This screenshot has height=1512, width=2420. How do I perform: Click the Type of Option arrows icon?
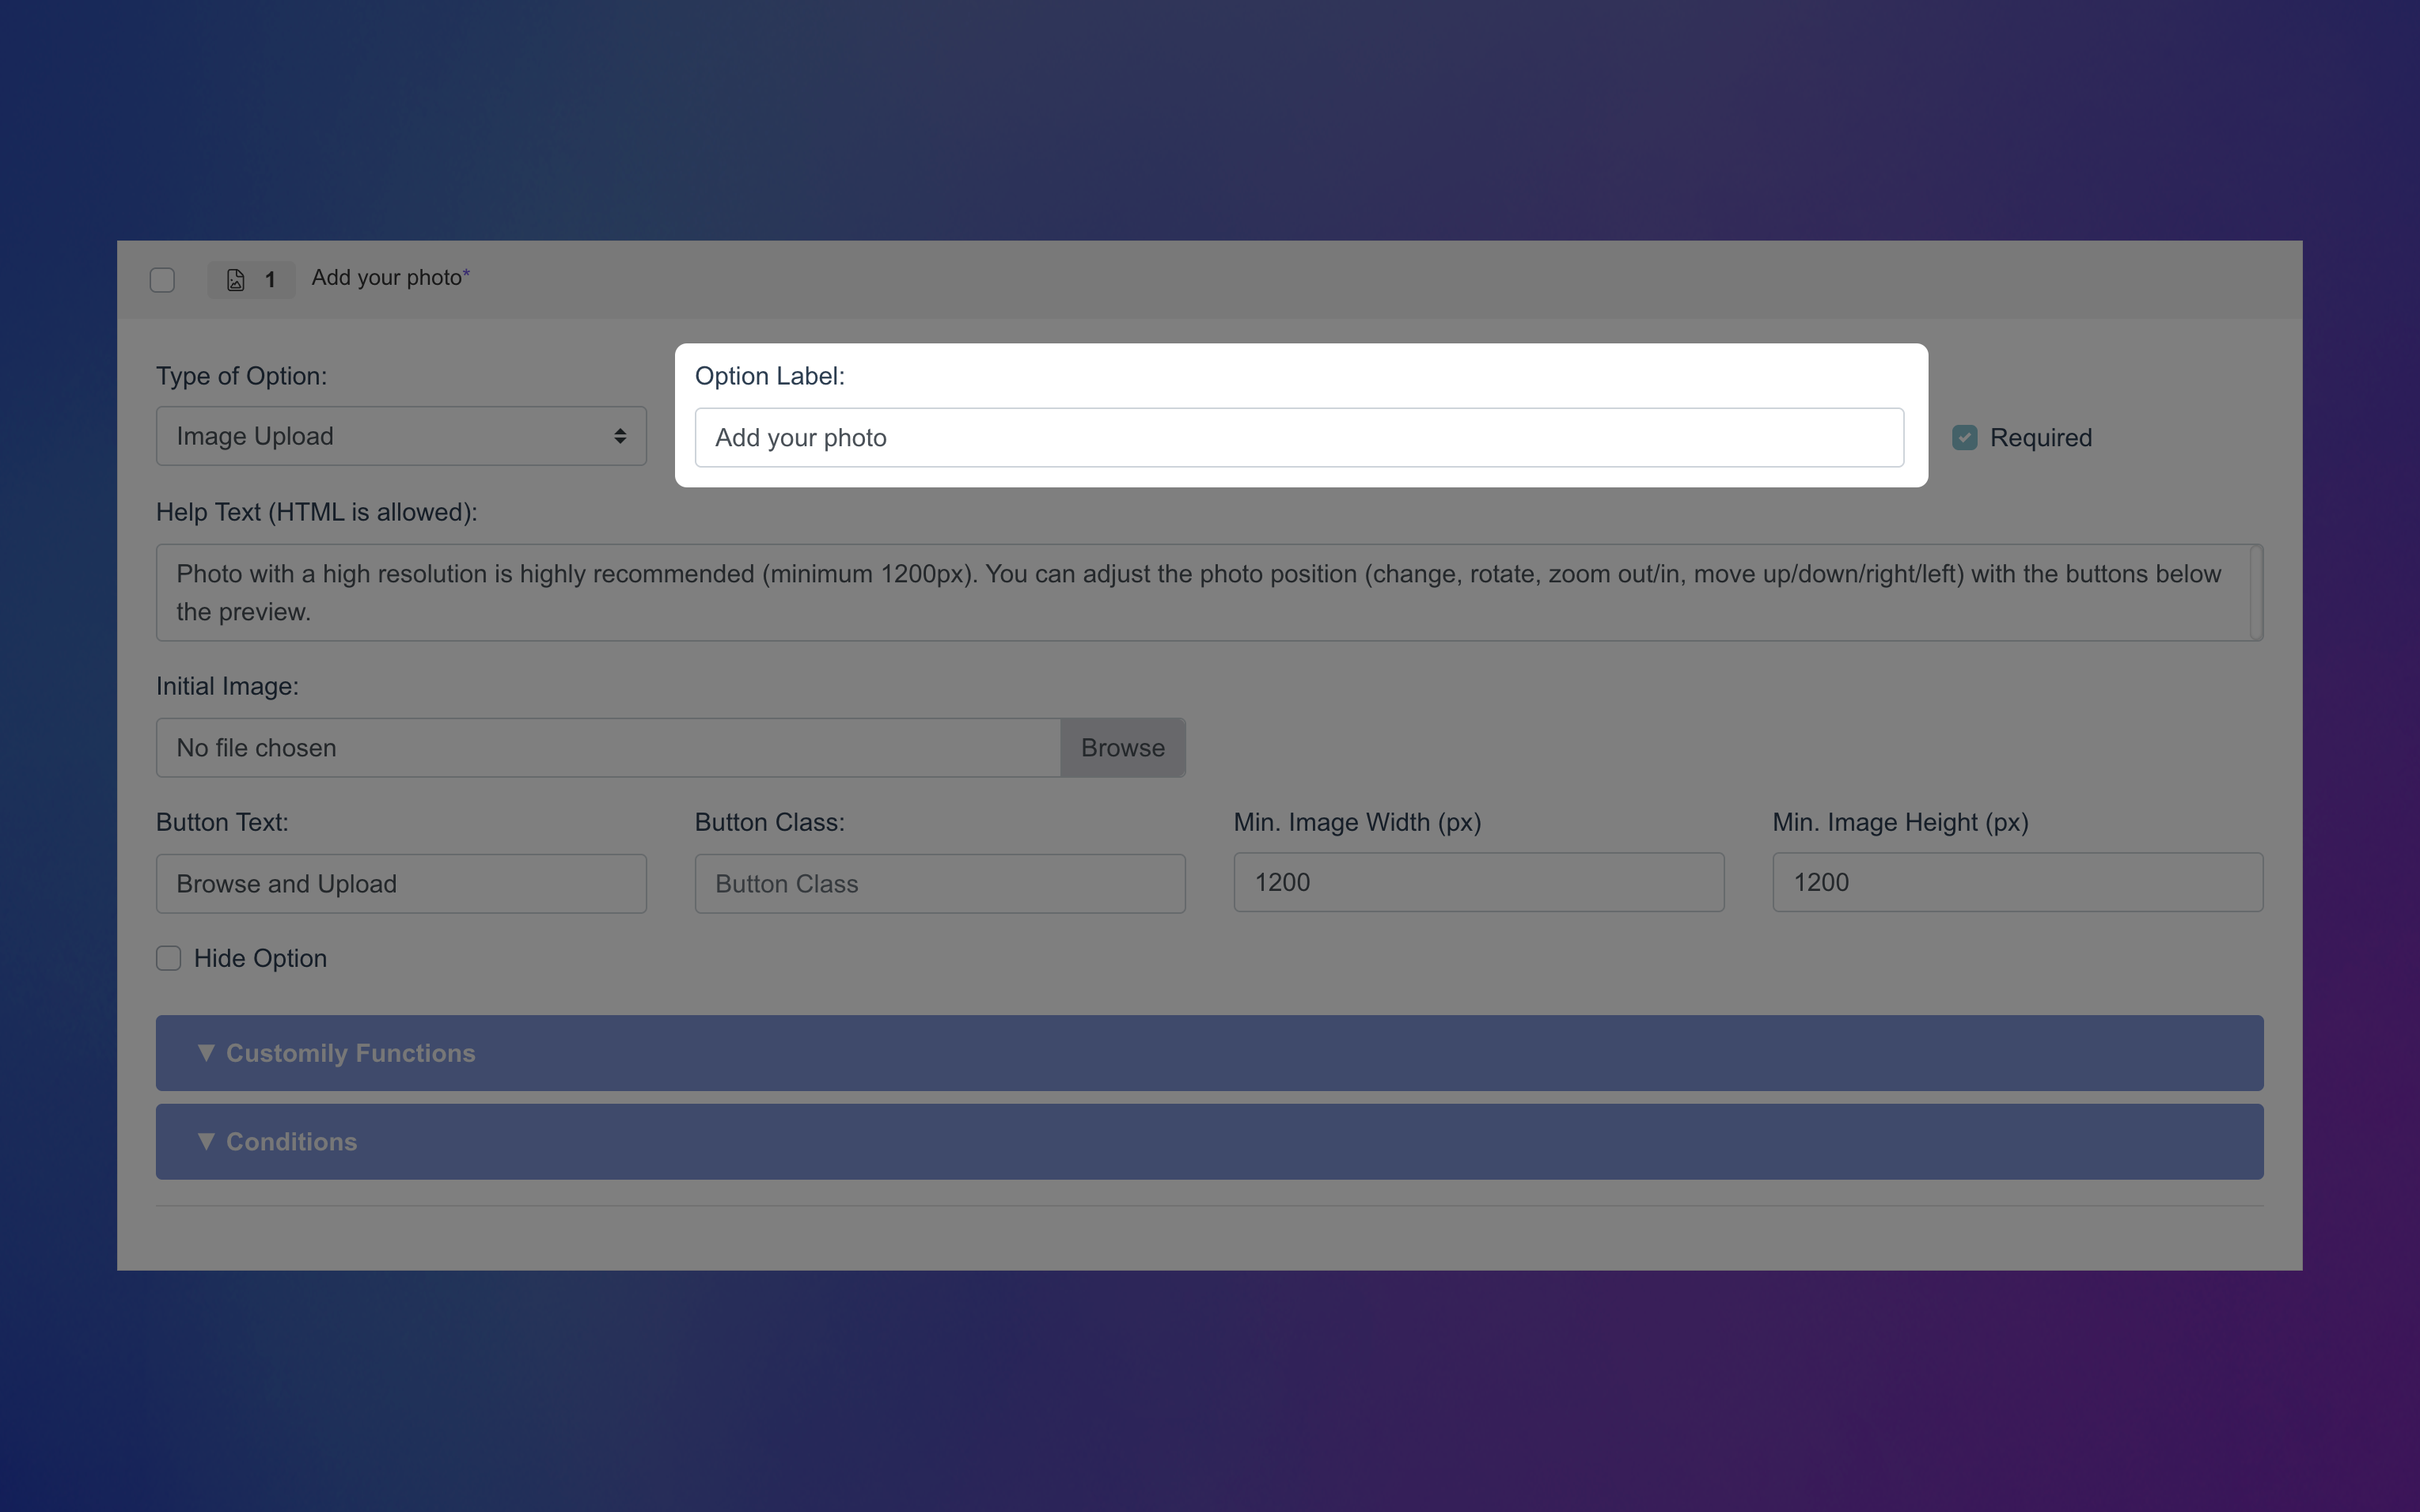point(620,436)
